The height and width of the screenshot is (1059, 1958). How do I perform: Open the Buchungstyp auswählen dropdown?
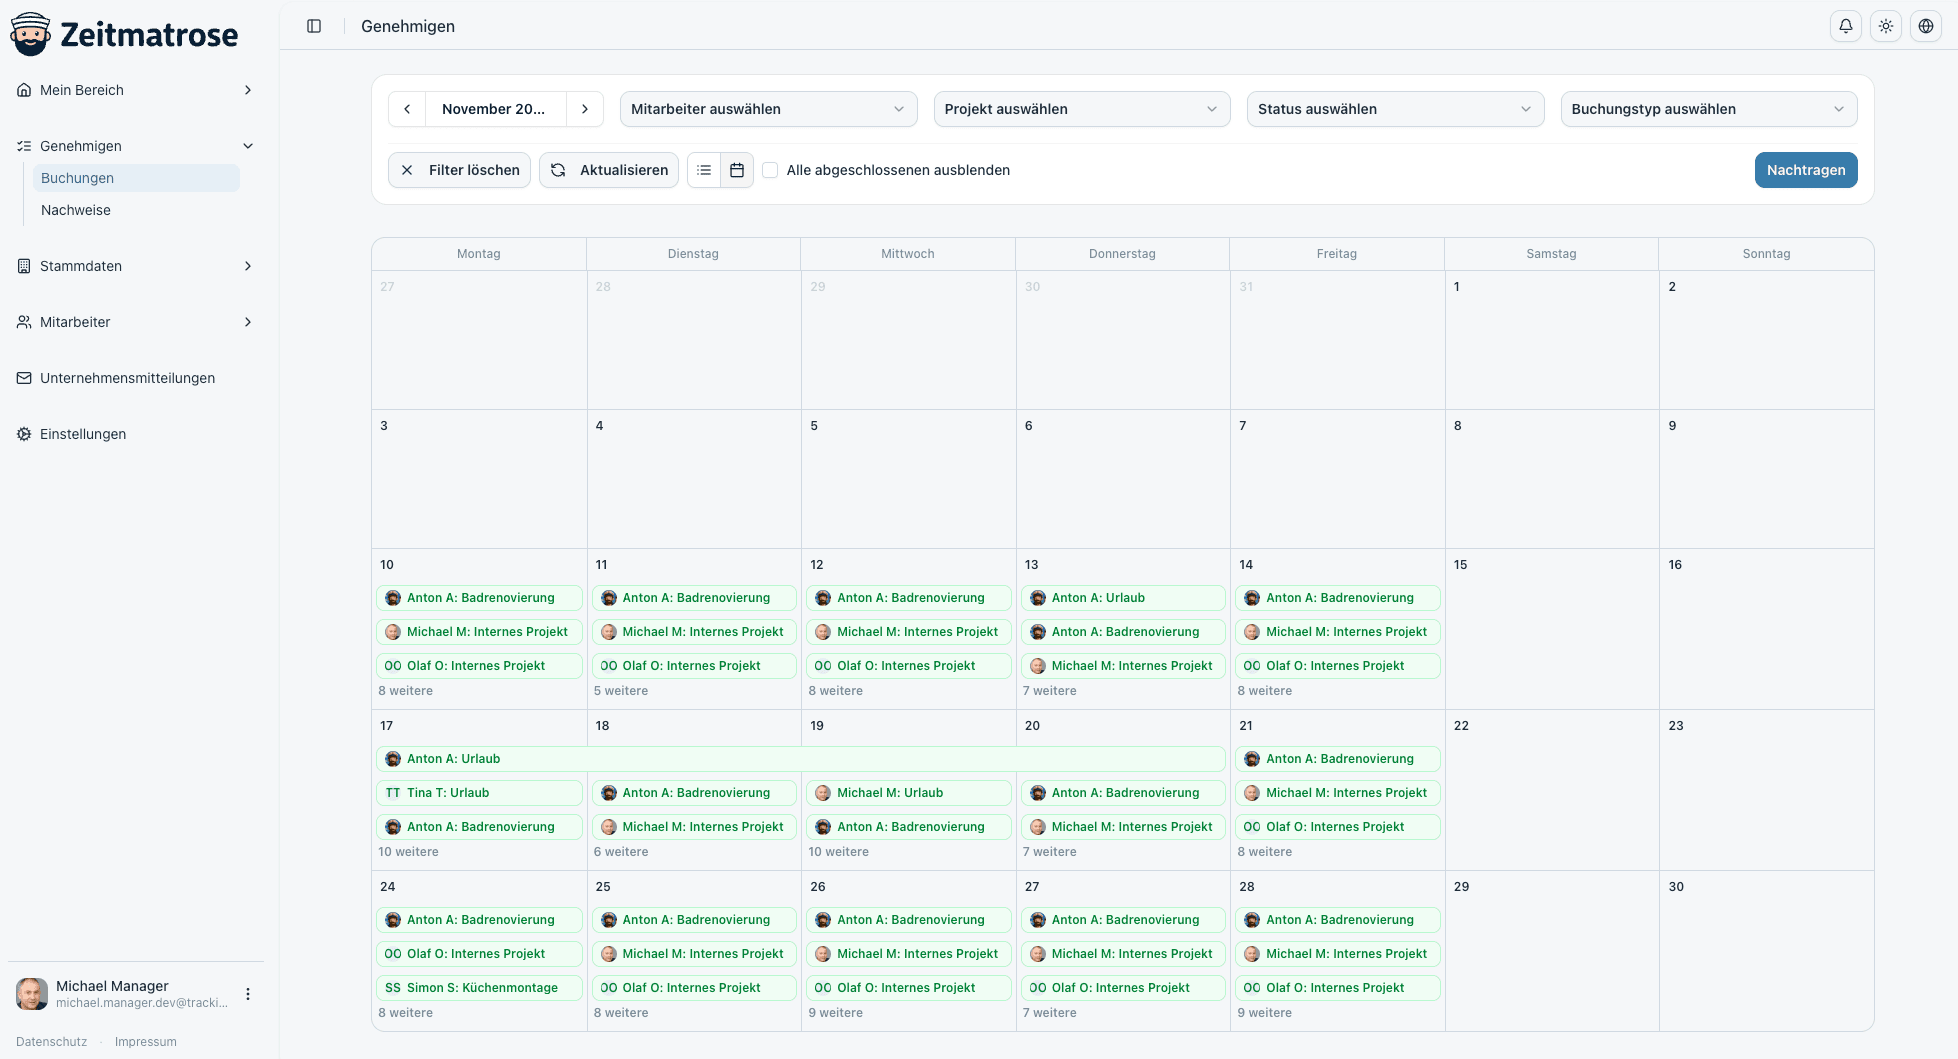1709,109
